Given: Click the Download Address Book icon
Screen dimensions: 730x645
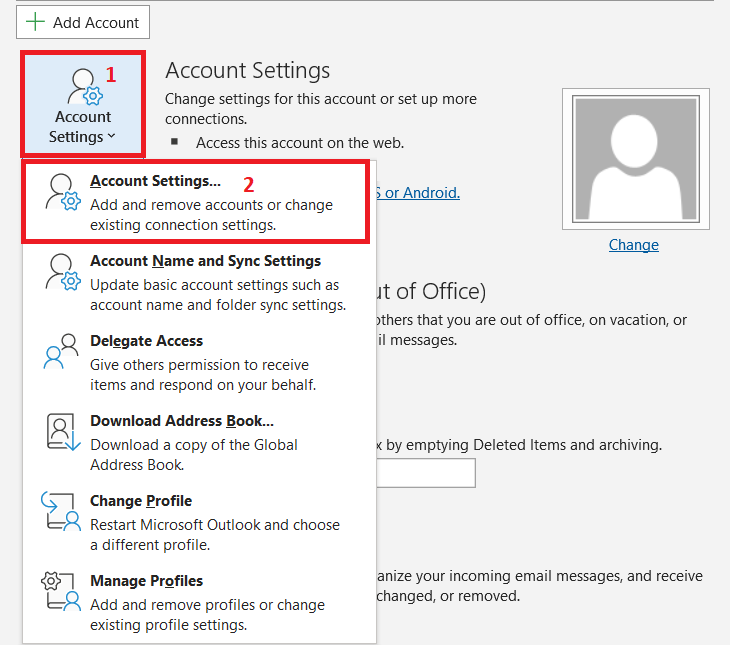Looking at the screenshot, I should [60, 431].
